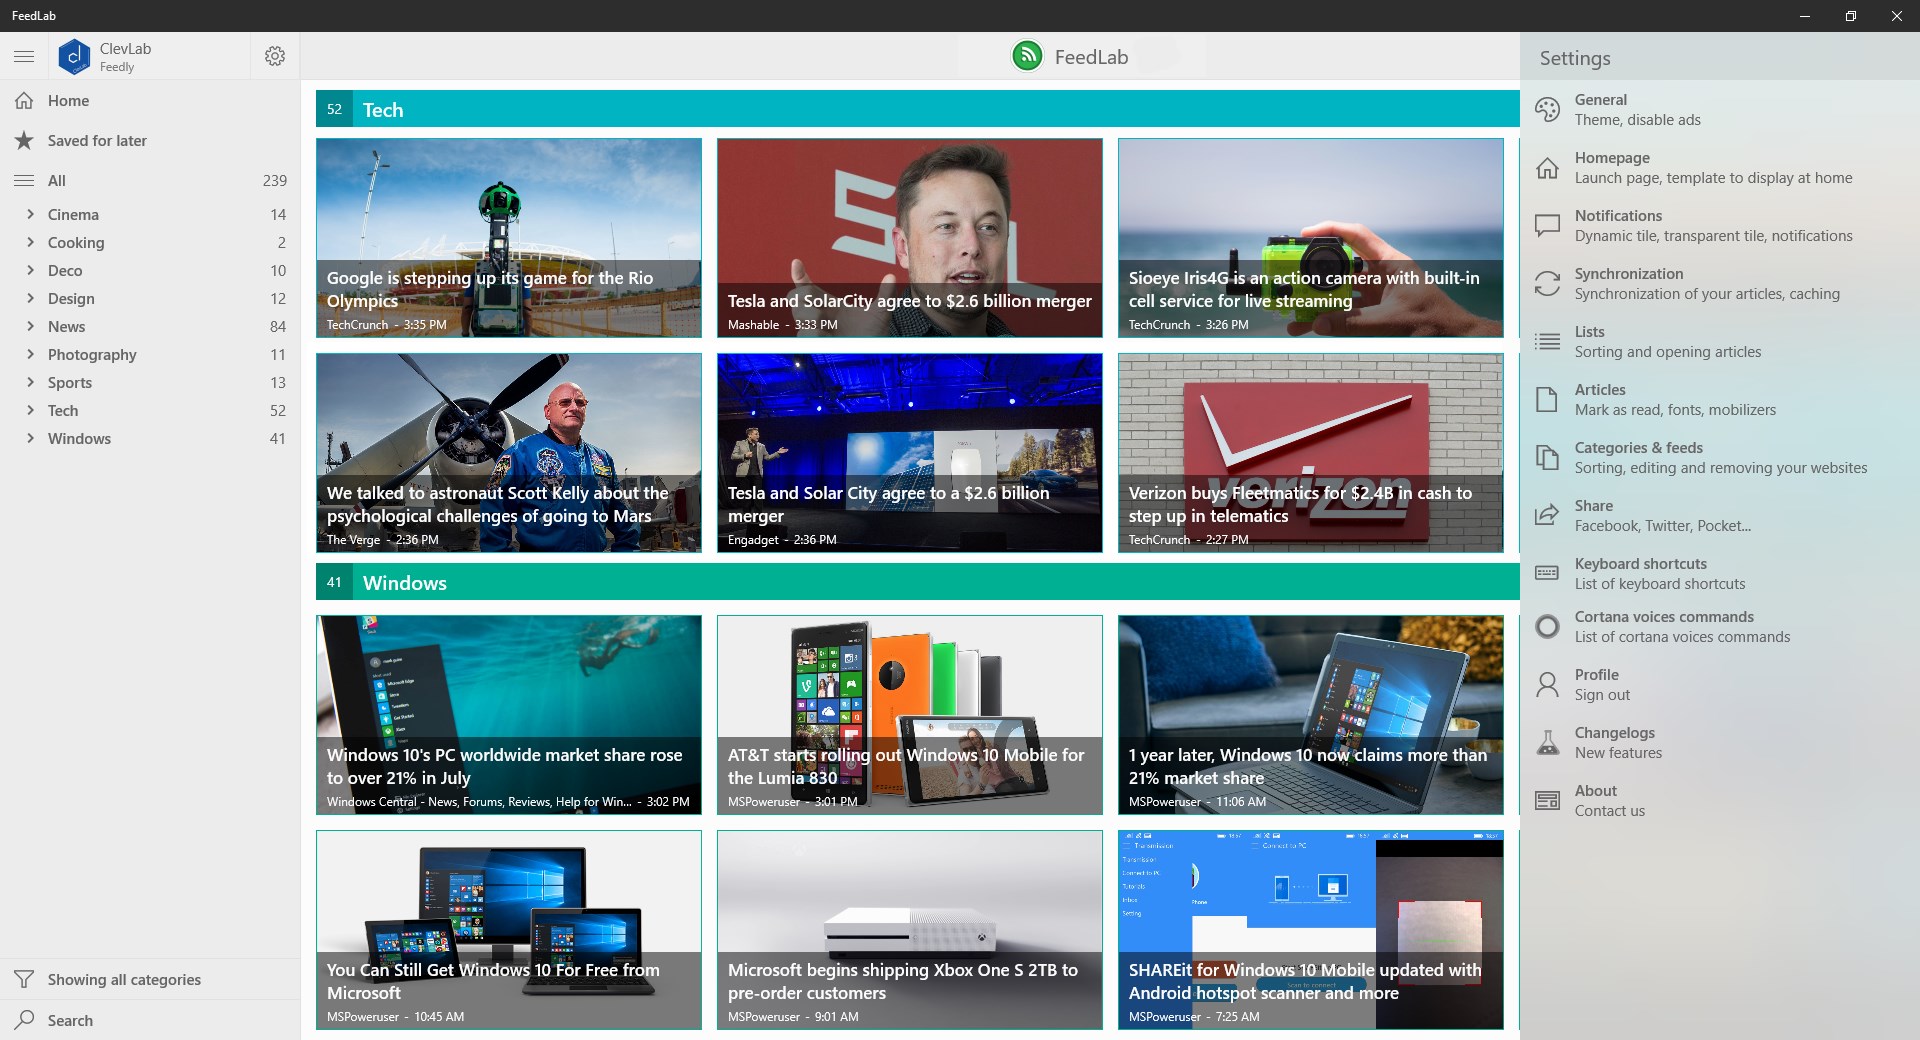Open Notifications settings via the speech bubble icon
Viewport: 1920px width, 1040px height.
pyautogui.click(x=1546, y=225)
